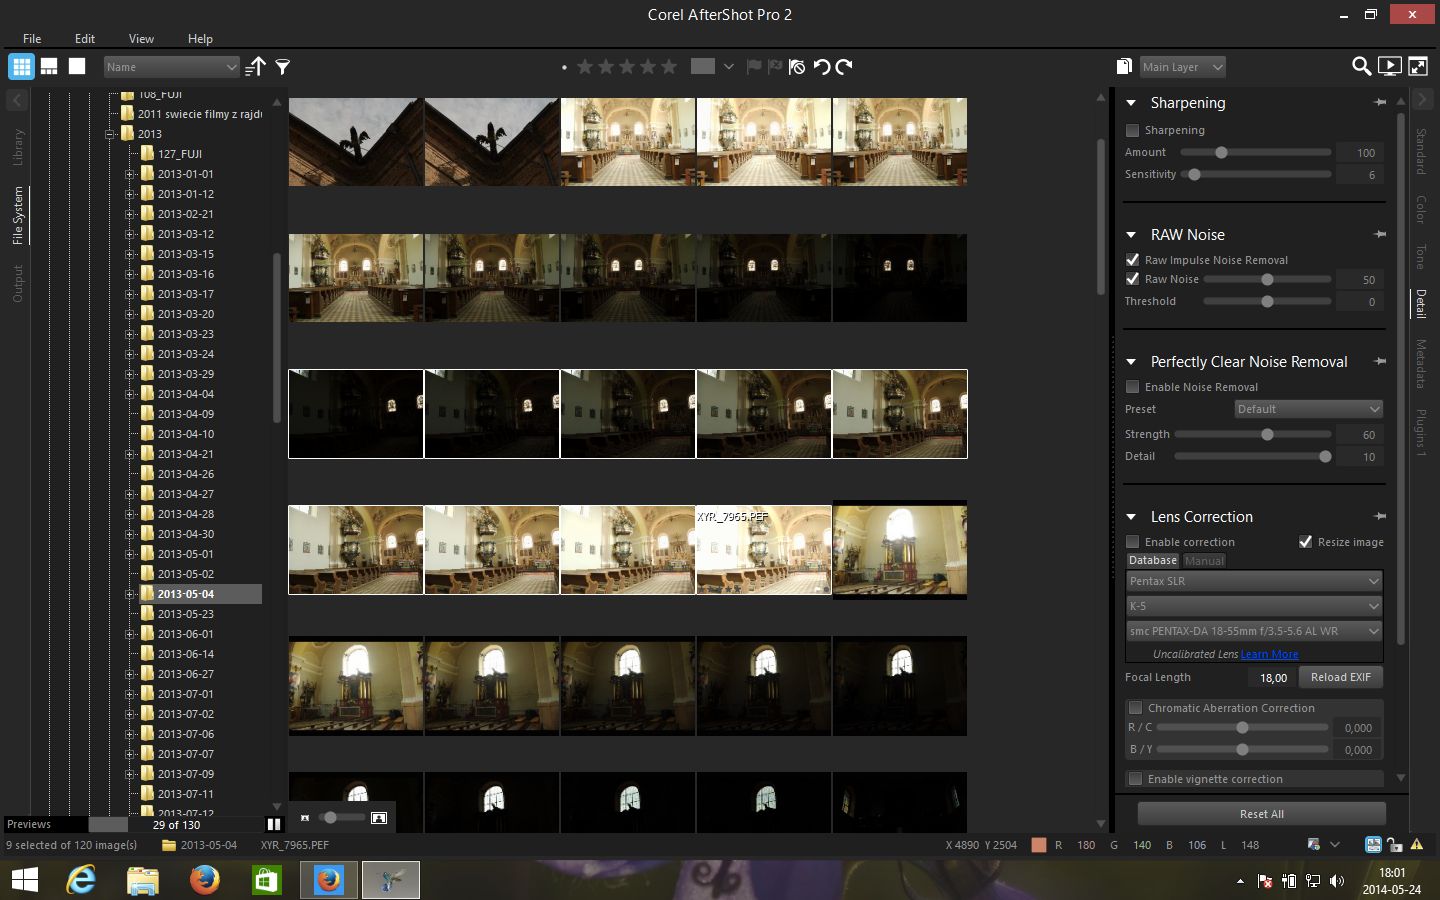
Task: Toggle sort direction arrow icon
Action: click(256, 67)
